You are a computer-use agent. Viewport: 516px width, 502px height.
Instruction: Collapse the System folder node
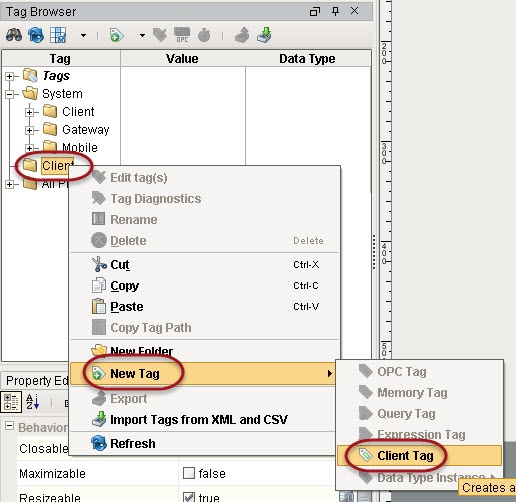pos(9,94)
